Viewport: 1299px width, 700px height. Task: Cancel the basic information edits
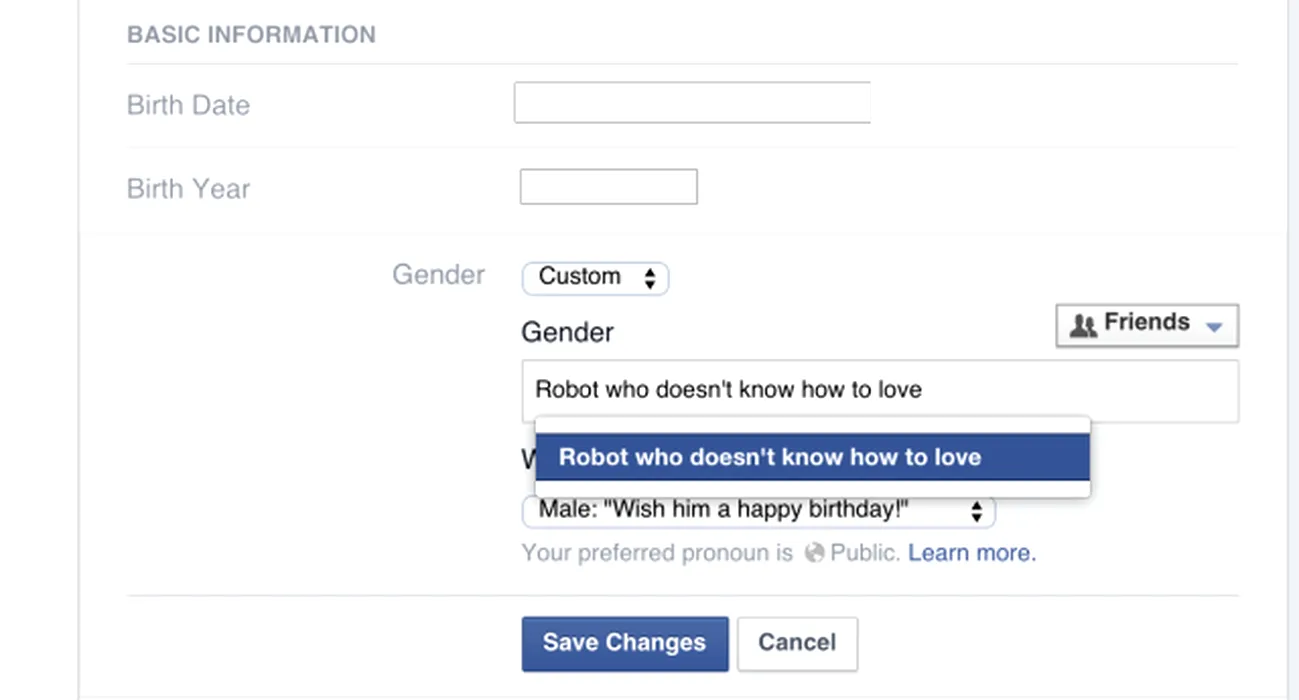coord(797,642)
